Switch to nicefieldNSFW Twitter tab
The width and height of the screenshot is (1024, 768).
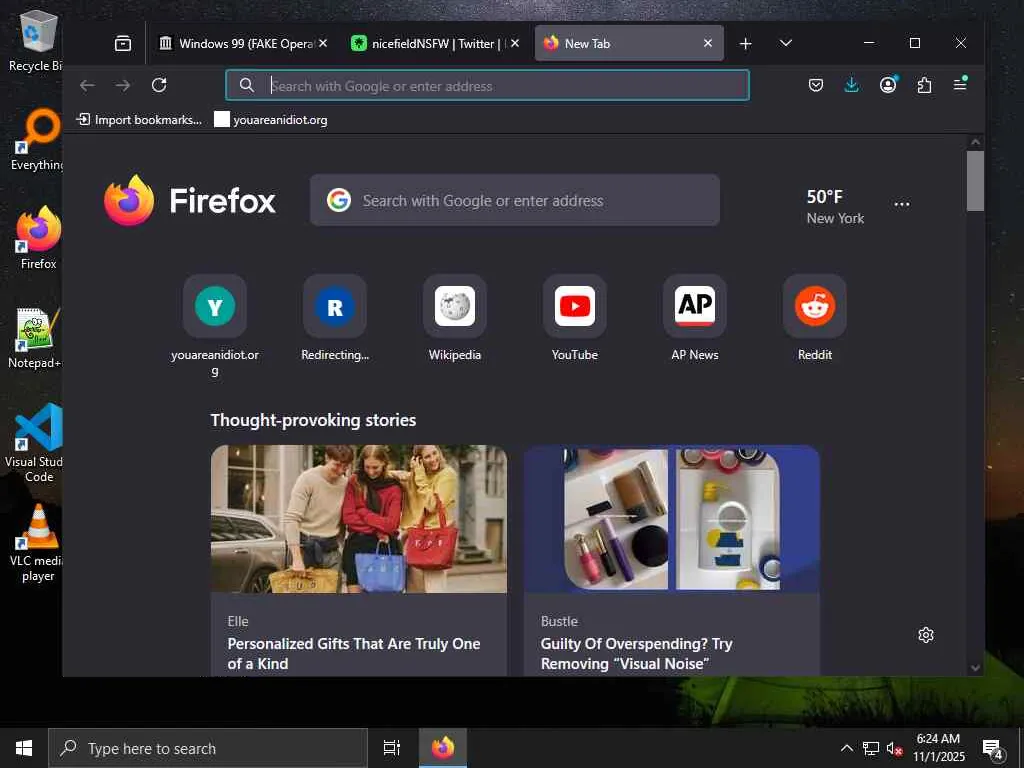(430, 44)
